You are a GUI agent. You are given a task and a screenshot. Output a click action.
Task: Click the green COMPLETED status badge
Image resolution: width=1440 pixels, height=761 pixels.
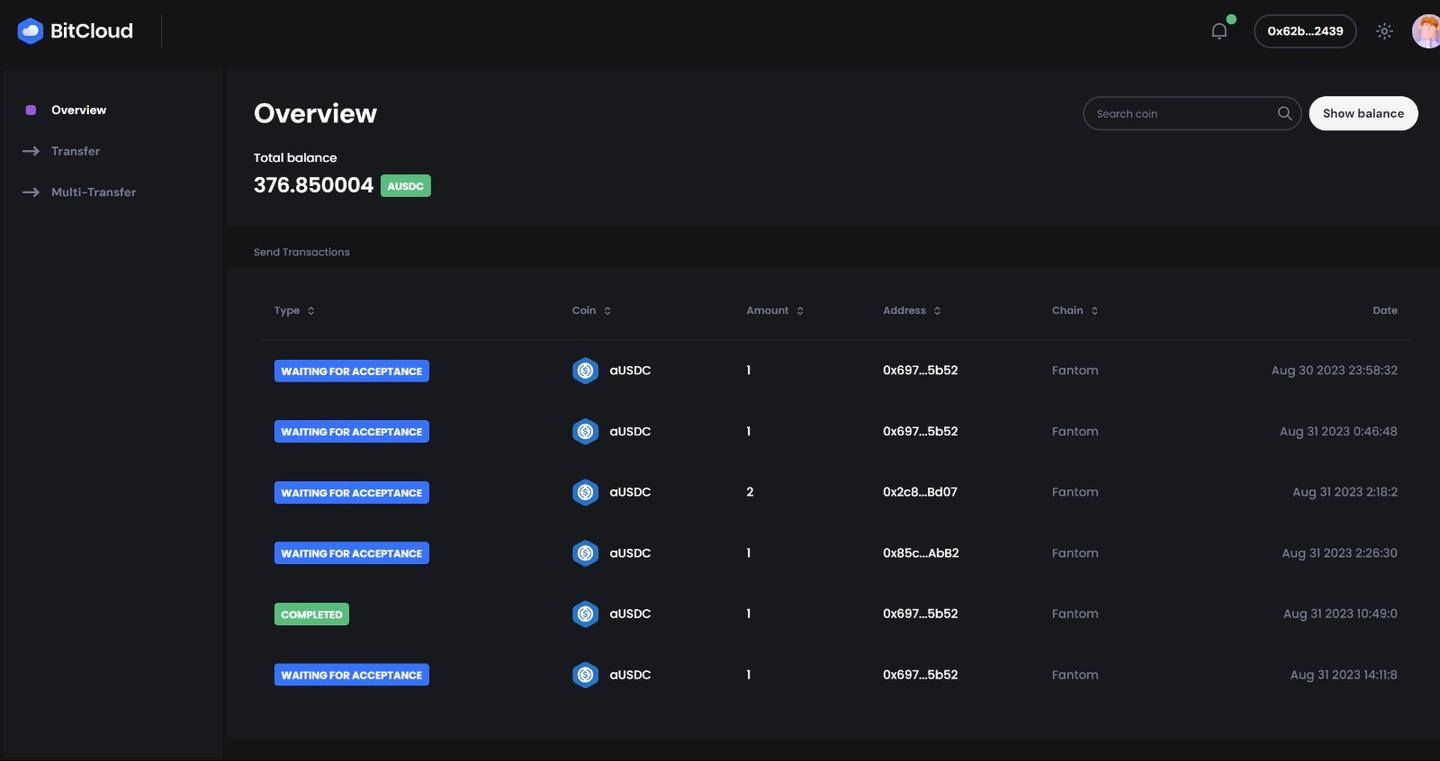pos(312,614)
